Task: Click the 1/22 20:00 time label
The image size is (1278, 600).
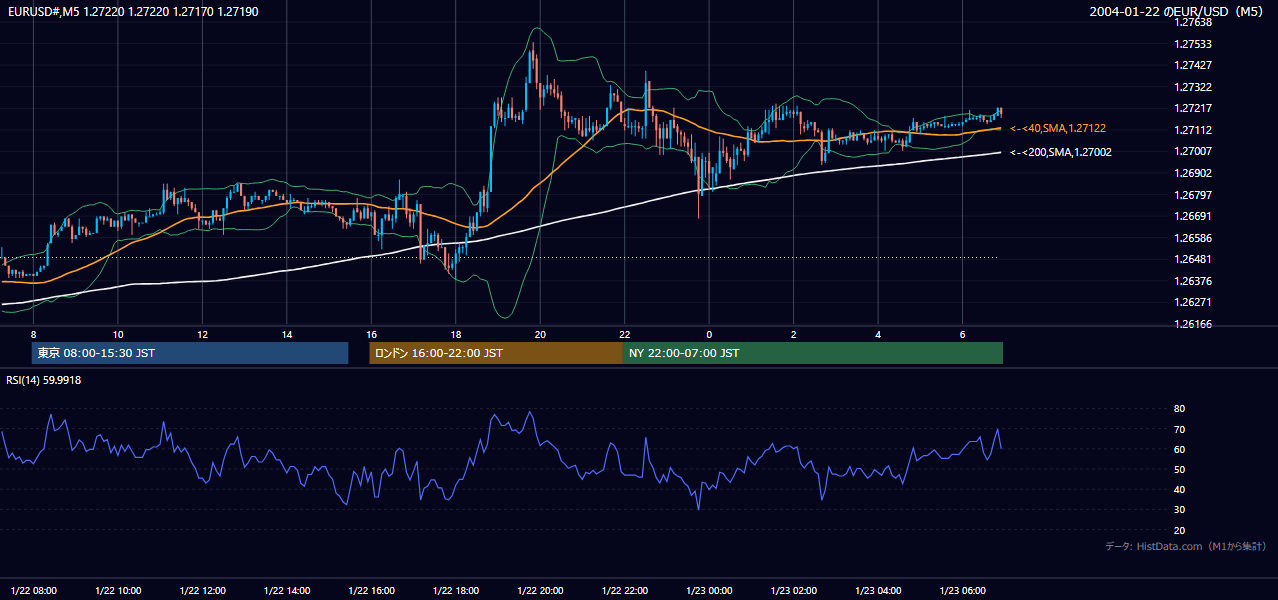Action: pyautogui.click(x=540, y=590)
